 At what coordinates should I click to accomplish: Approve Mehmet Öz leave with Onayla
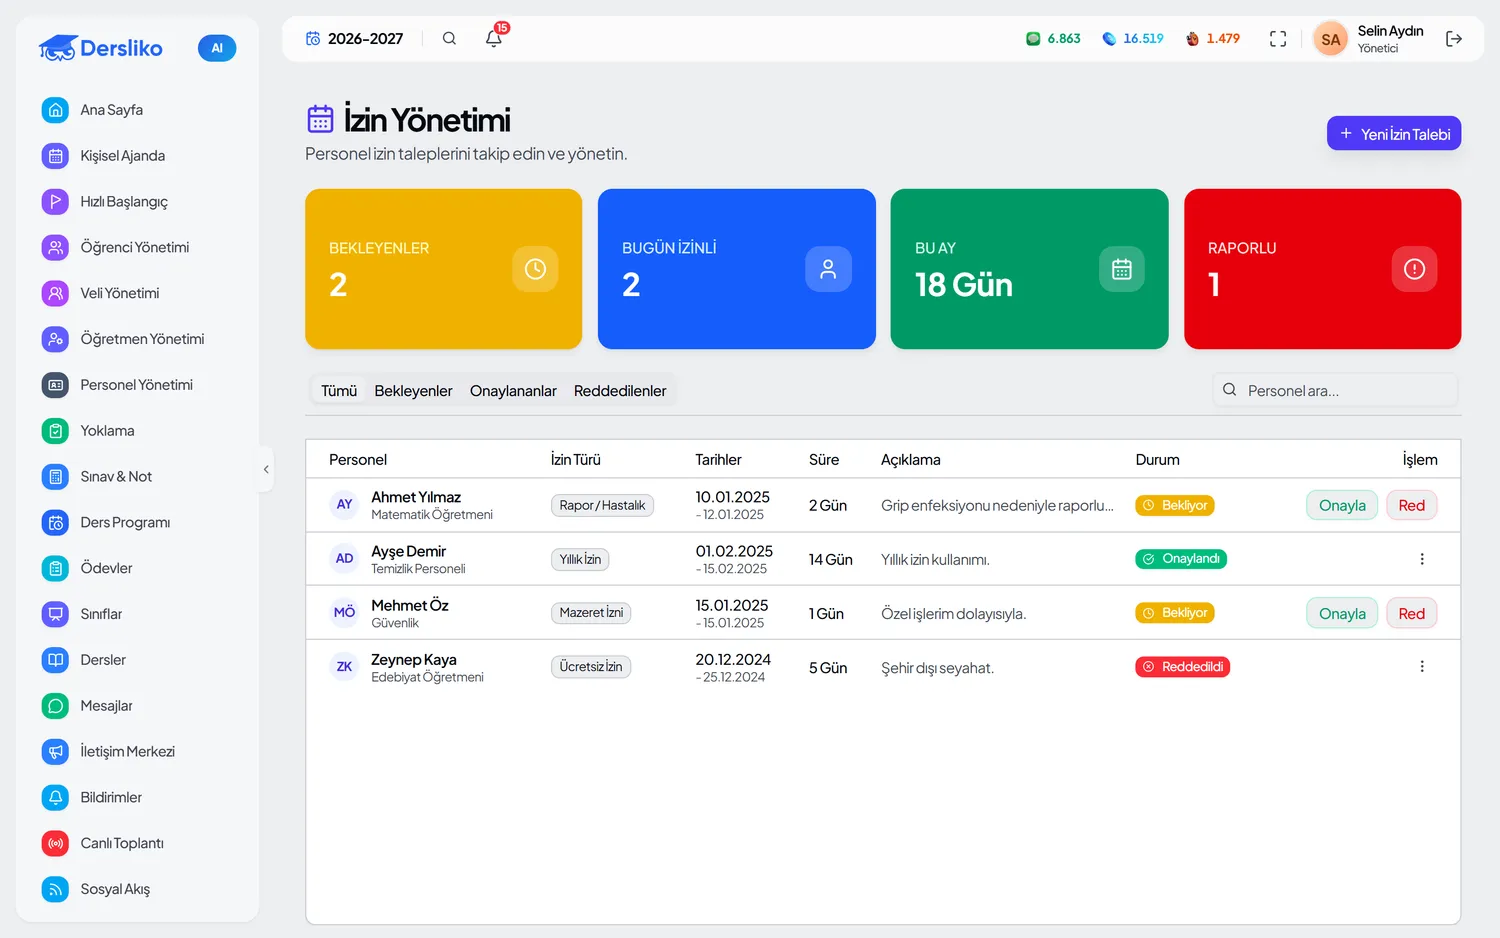1342,614
